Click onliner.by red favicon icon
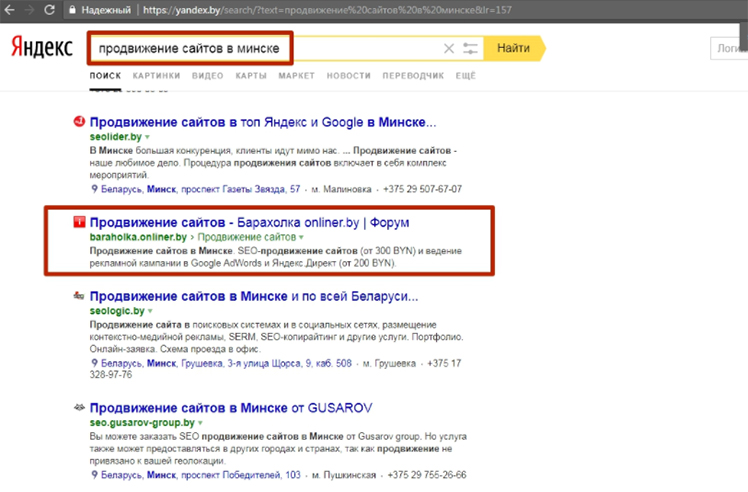Screen dimensions: 748x492 point(79,222)
